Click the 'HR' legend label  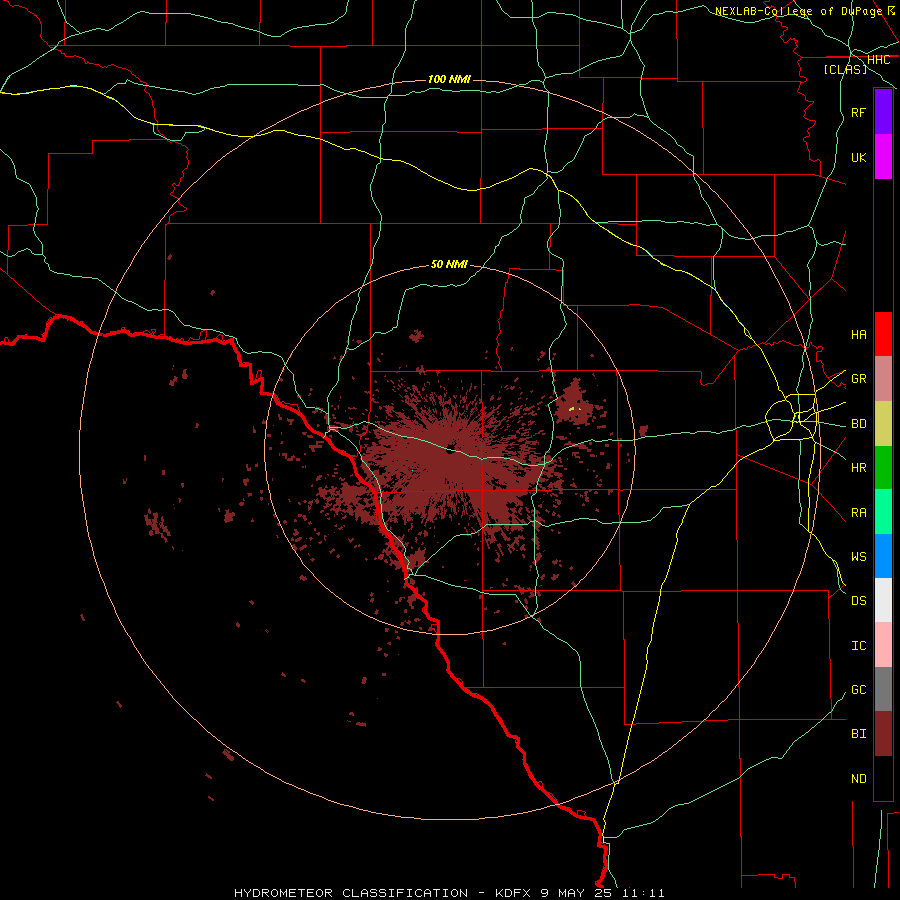859,468
